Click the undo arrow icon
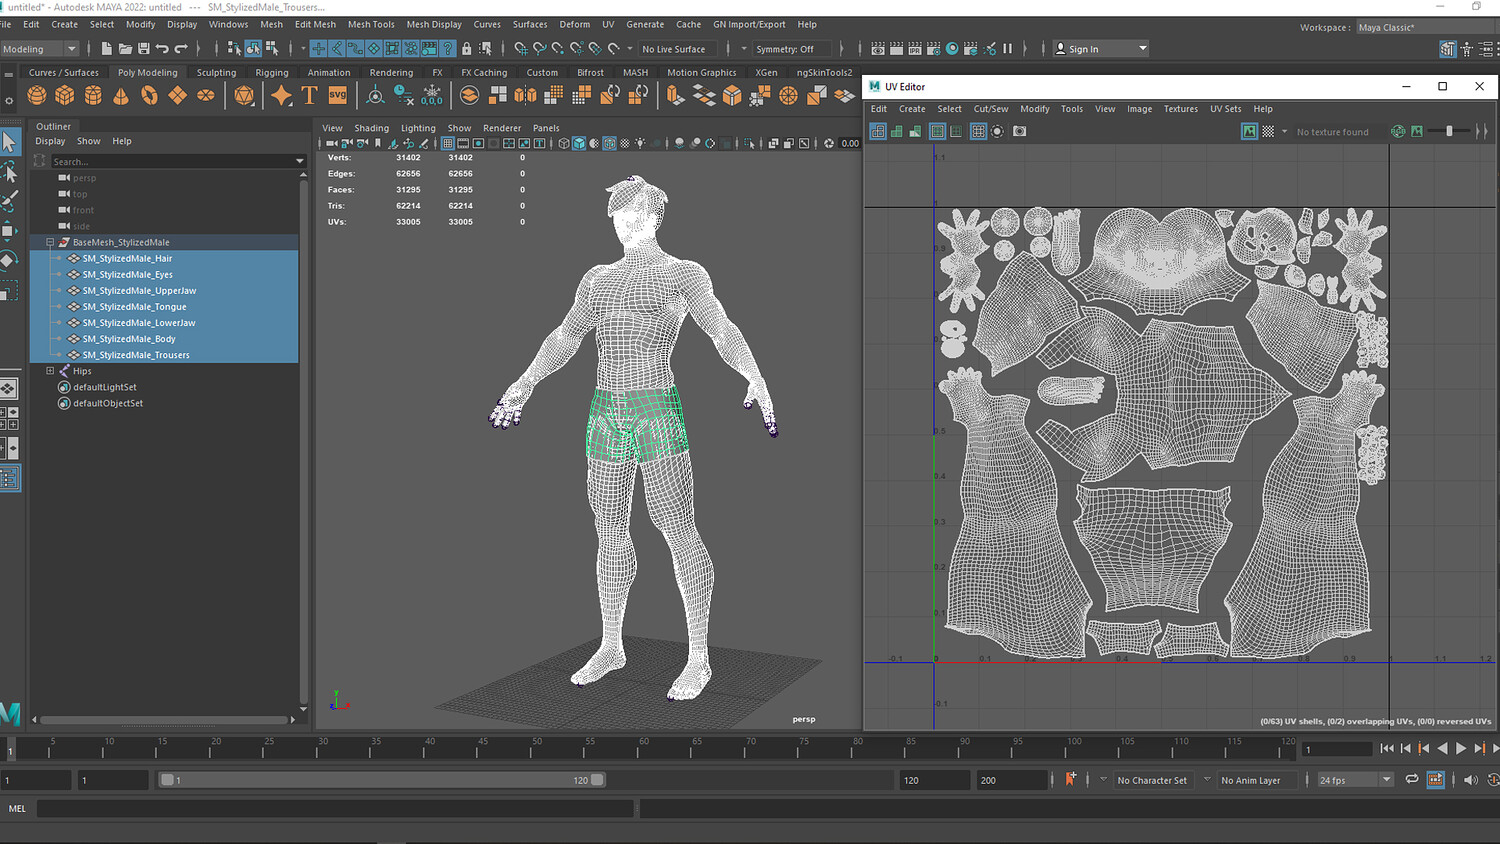This screenshot has height=844, width=1500. click(162, 48)
